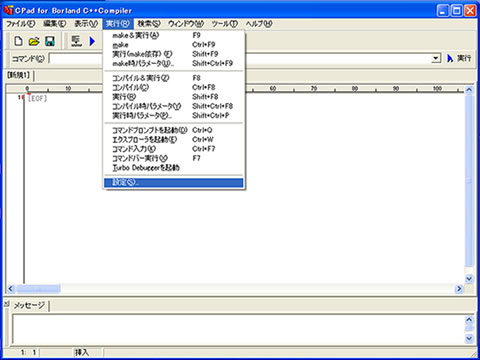480x360 pixels.
Task: Click the compile toolbar icon
Action: tap(76, 41)
